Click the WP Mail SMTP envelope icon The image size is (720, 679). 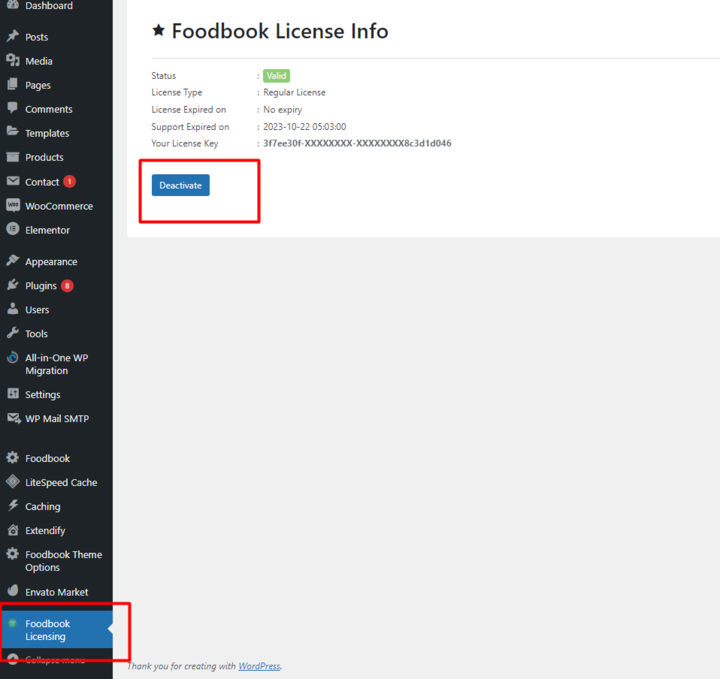[14, 418]
